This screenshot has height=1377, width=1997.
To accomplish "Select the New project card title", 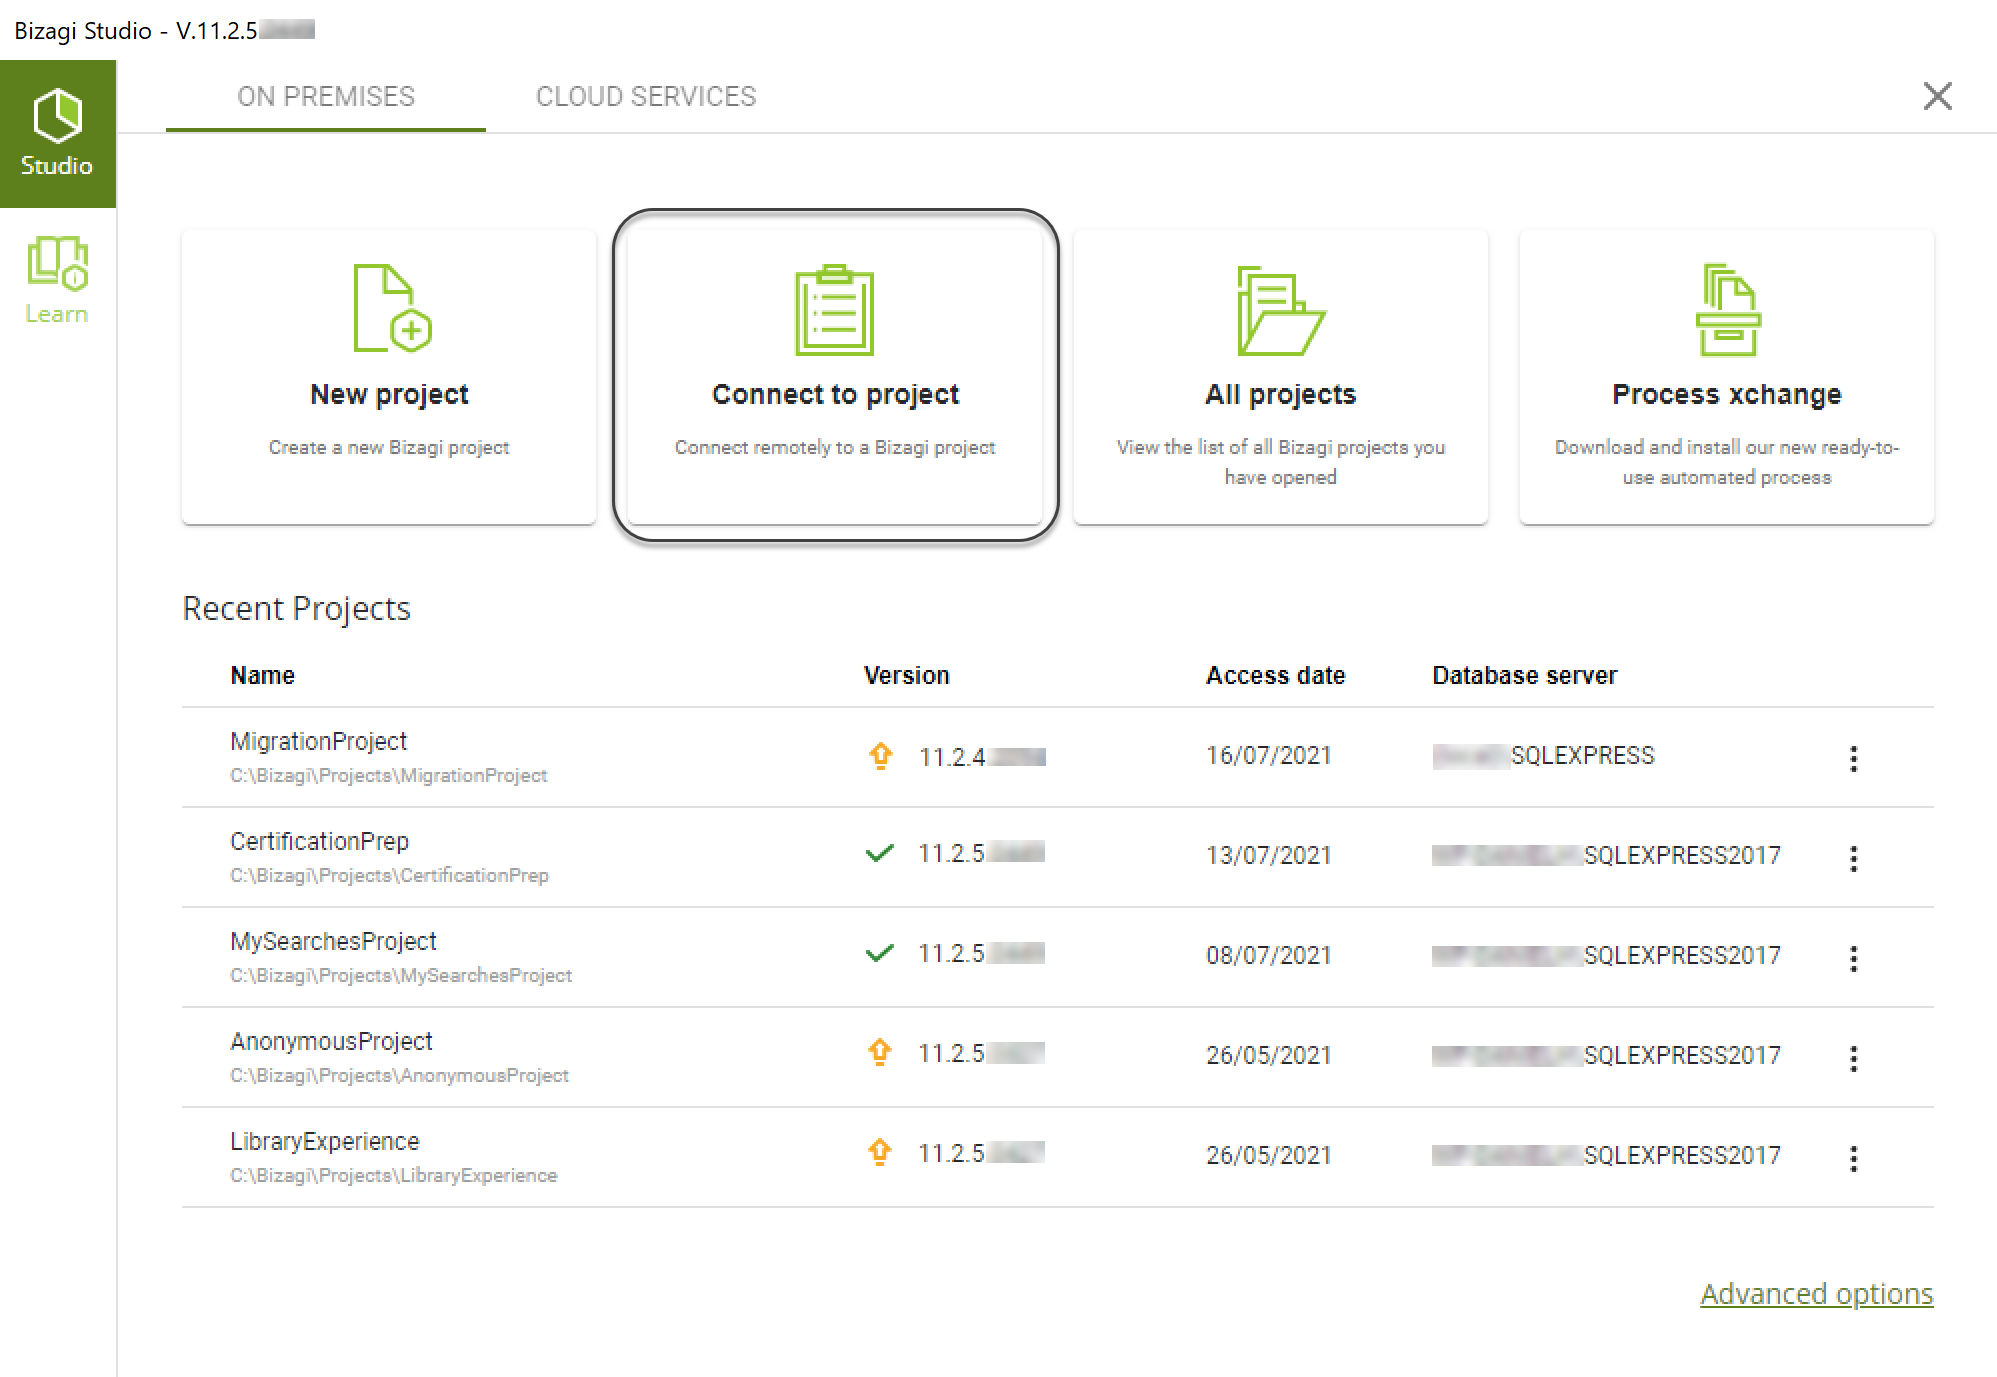I will 389,394.
